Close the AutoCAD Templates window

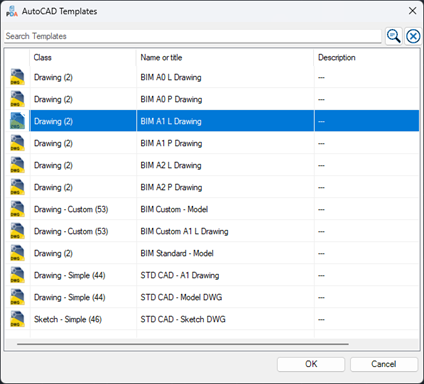point(413,11)
